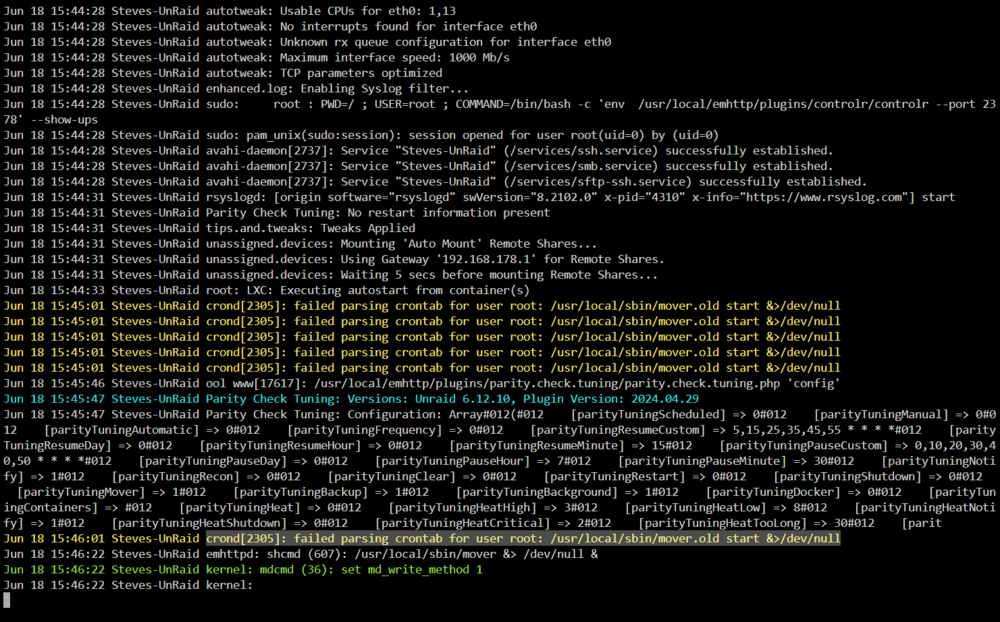Screen dimensions: 1000x622
Task: Select '[parityTuningResumeMinute]' config key
Action: pos(536,445)
